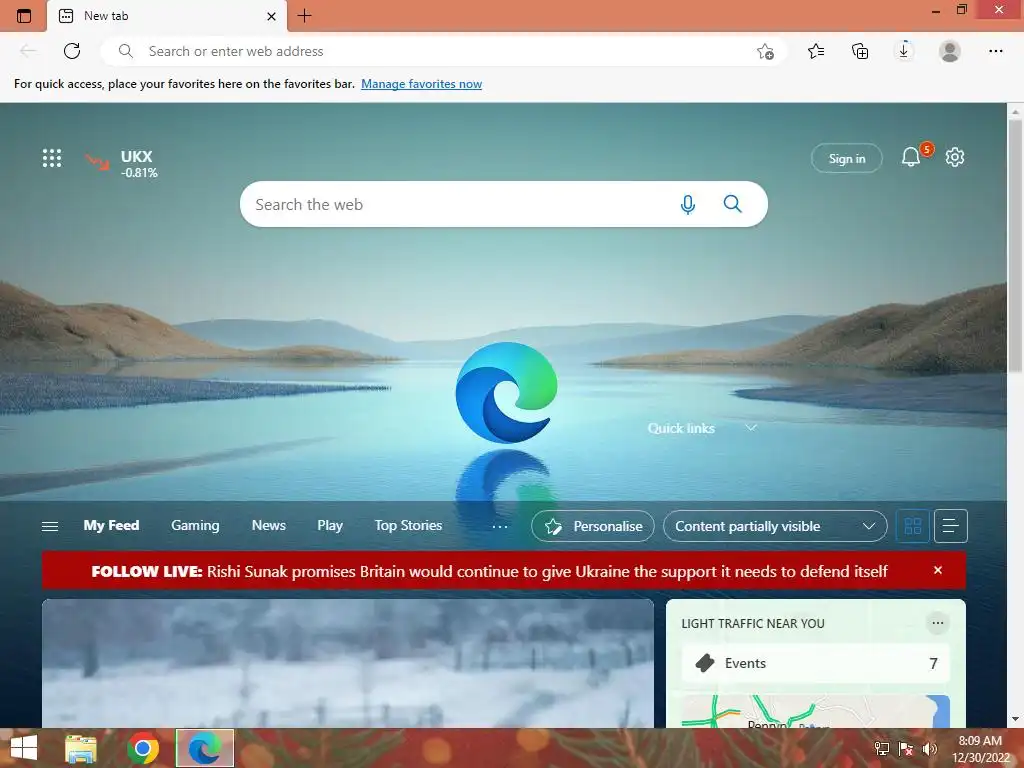This screenshot has height=768, width=1024.
Task: Click the back arrow button
Action: [27, 51]
